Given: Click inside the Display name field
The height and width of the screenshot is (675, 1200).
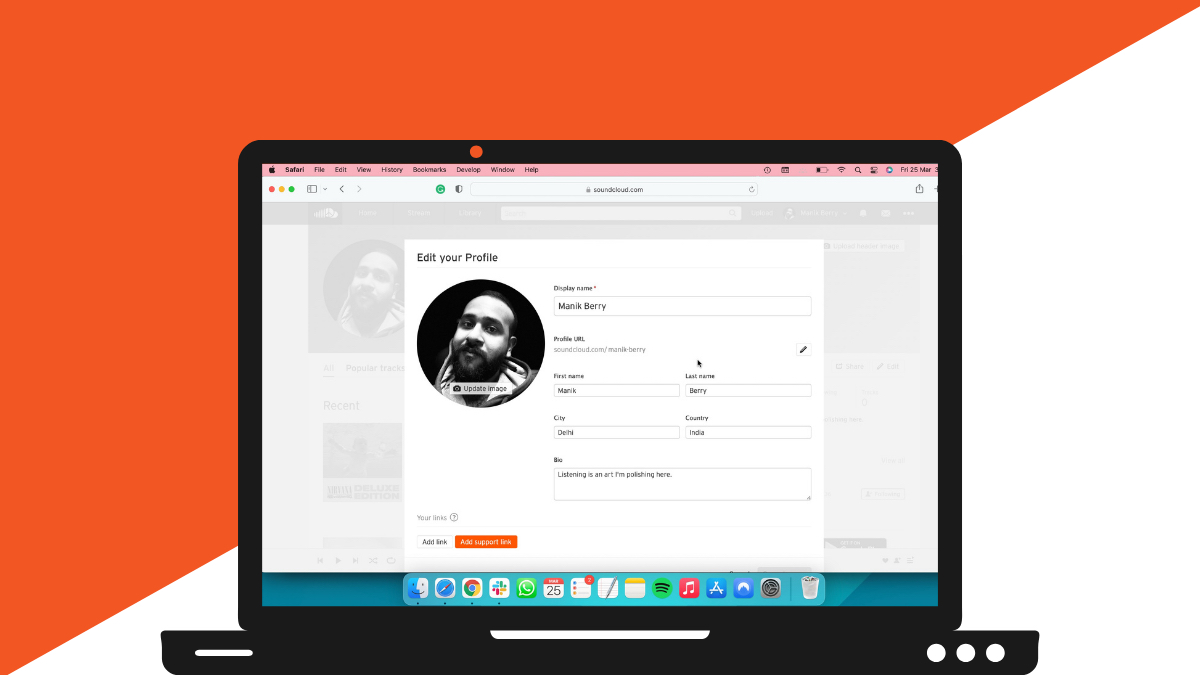Looking at the screenshot, I should coord(682,305).
